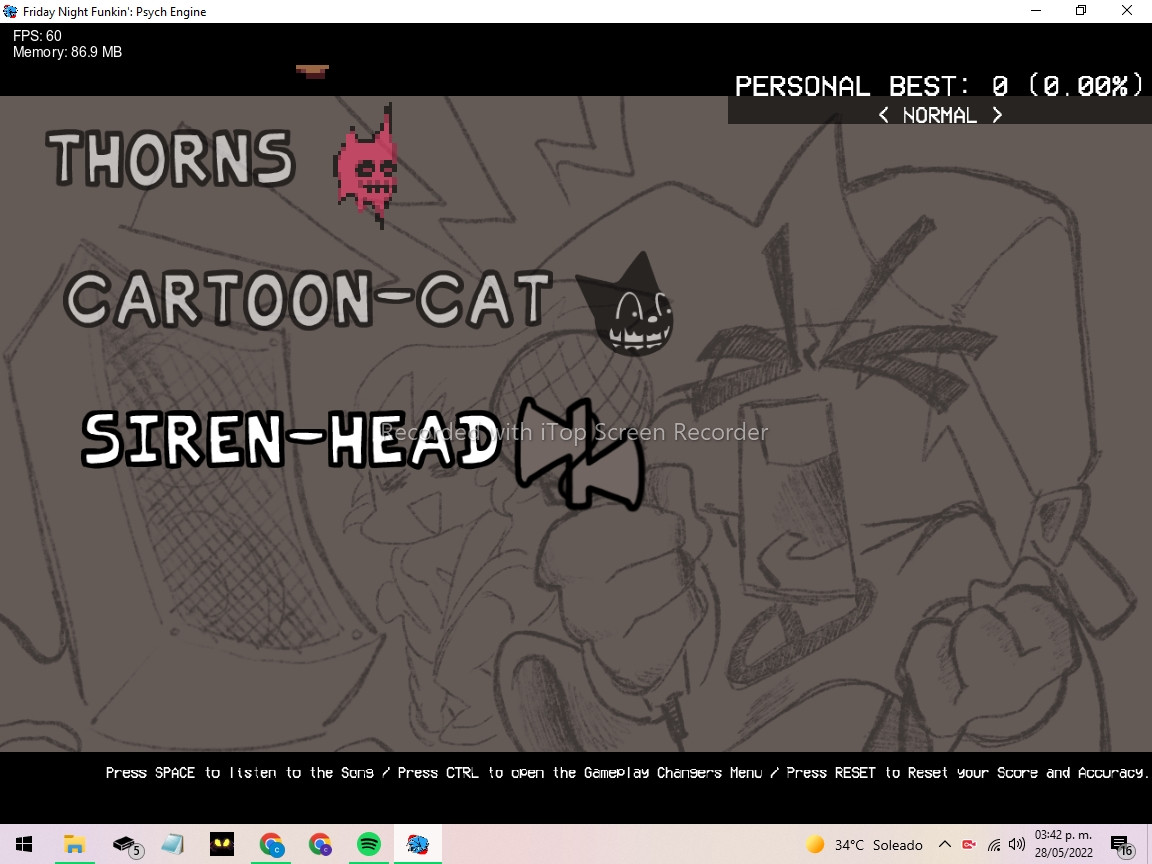This screenshot has width=1152, height=864.
Task: Open Notepad from the taskbar
Action: pos(172,843)
